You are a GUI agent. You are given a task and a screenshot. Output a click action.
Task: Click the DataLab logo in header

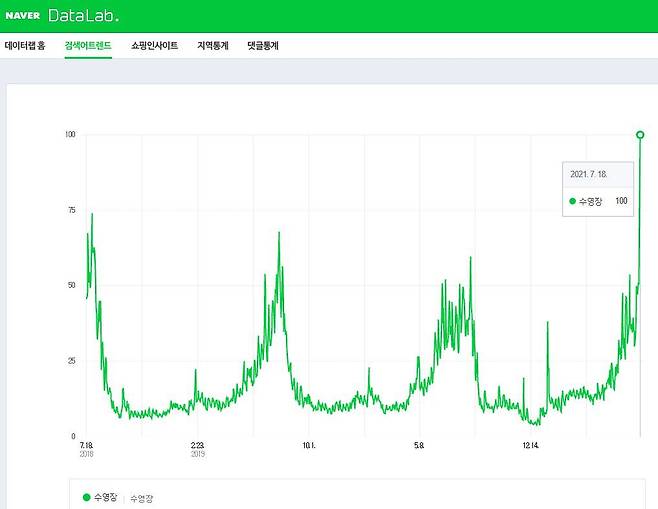(x=83, y=16)
